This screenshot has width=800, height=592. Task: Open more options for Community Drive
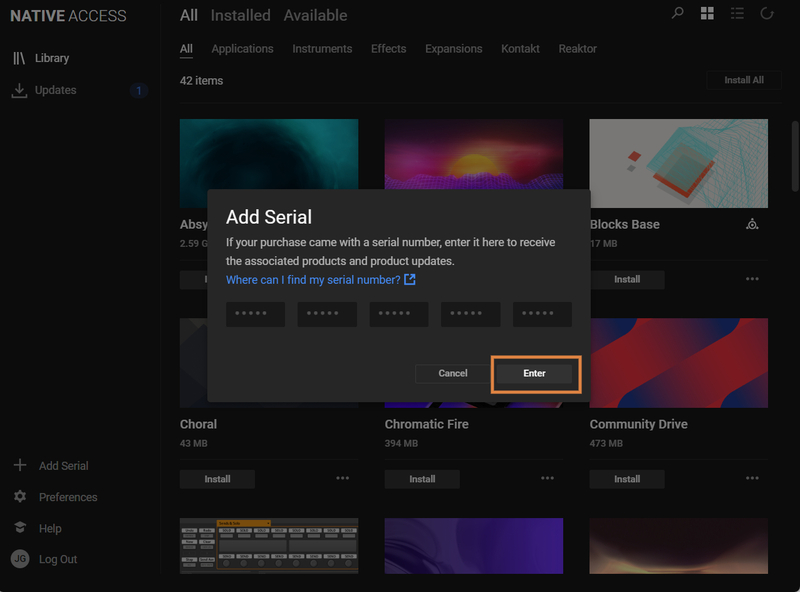[752, 478]
